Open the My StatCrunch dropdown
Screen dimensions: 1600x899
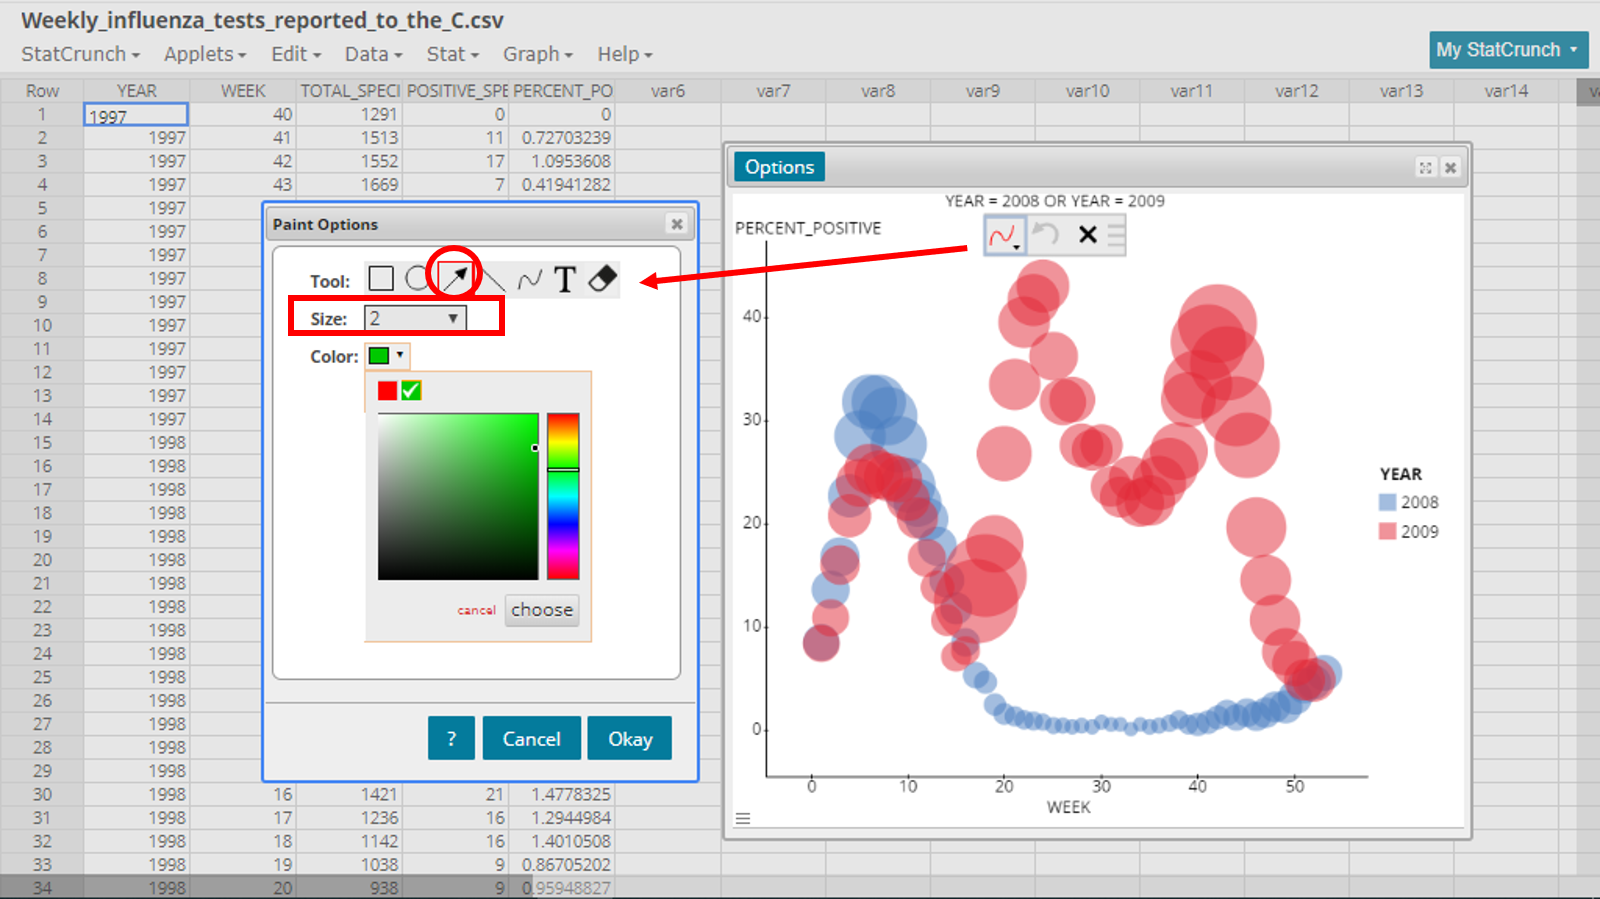(x=1508, y=50)
